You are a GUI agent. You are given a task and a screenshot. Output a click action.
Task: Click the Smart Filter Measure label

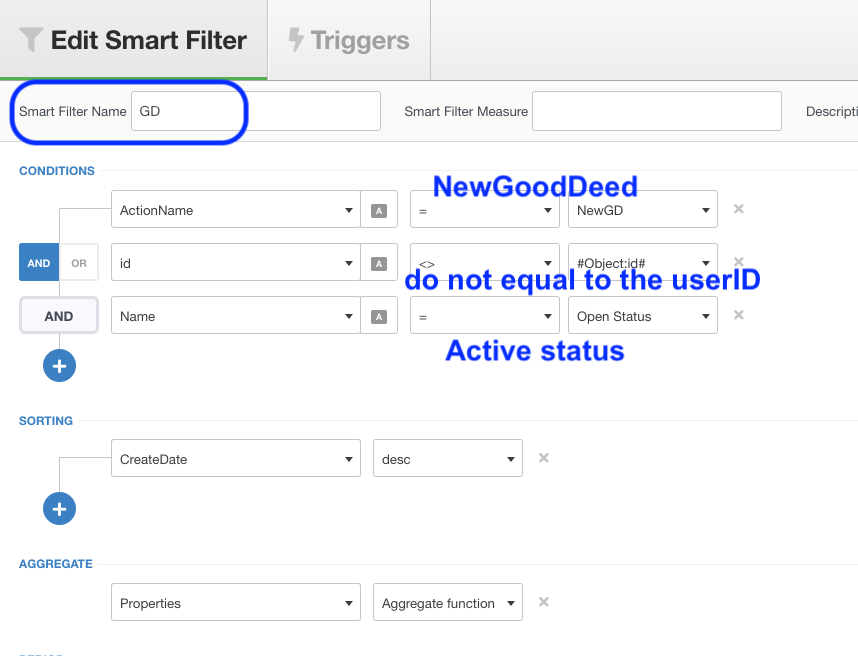coord(466,111)
